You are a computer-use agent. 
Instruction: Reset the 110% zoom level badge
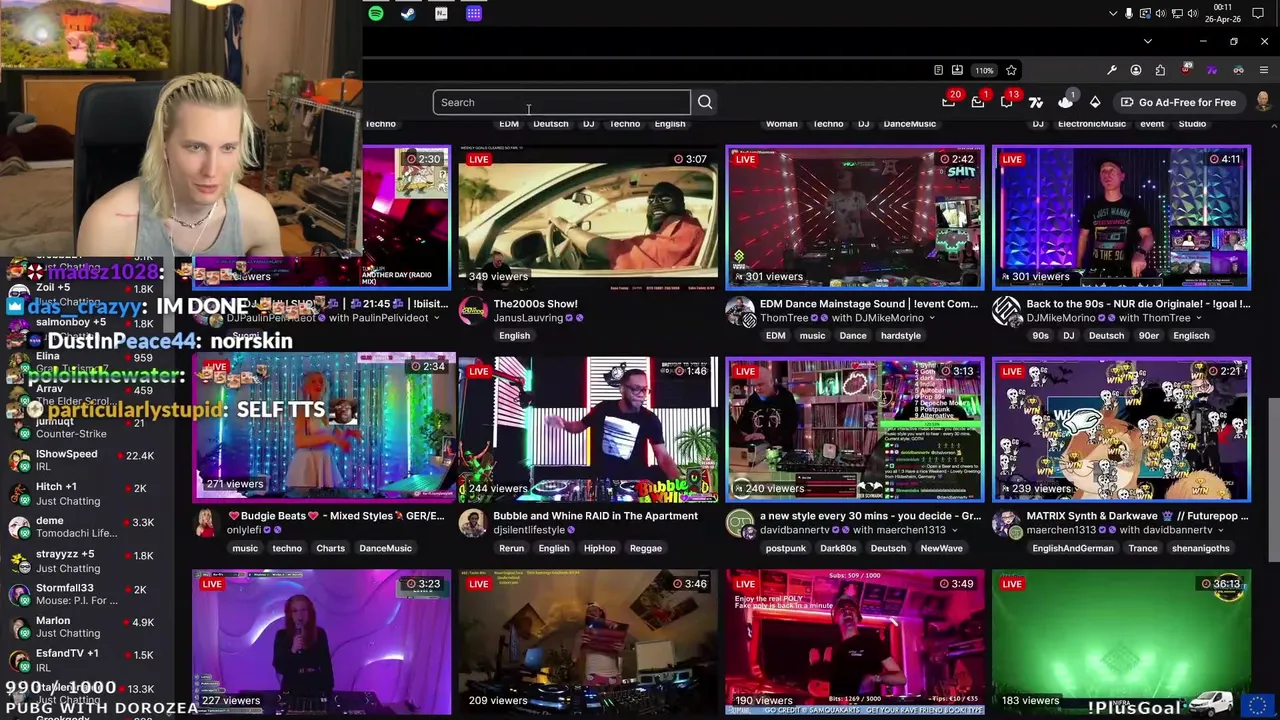click(x=985, y=70)
